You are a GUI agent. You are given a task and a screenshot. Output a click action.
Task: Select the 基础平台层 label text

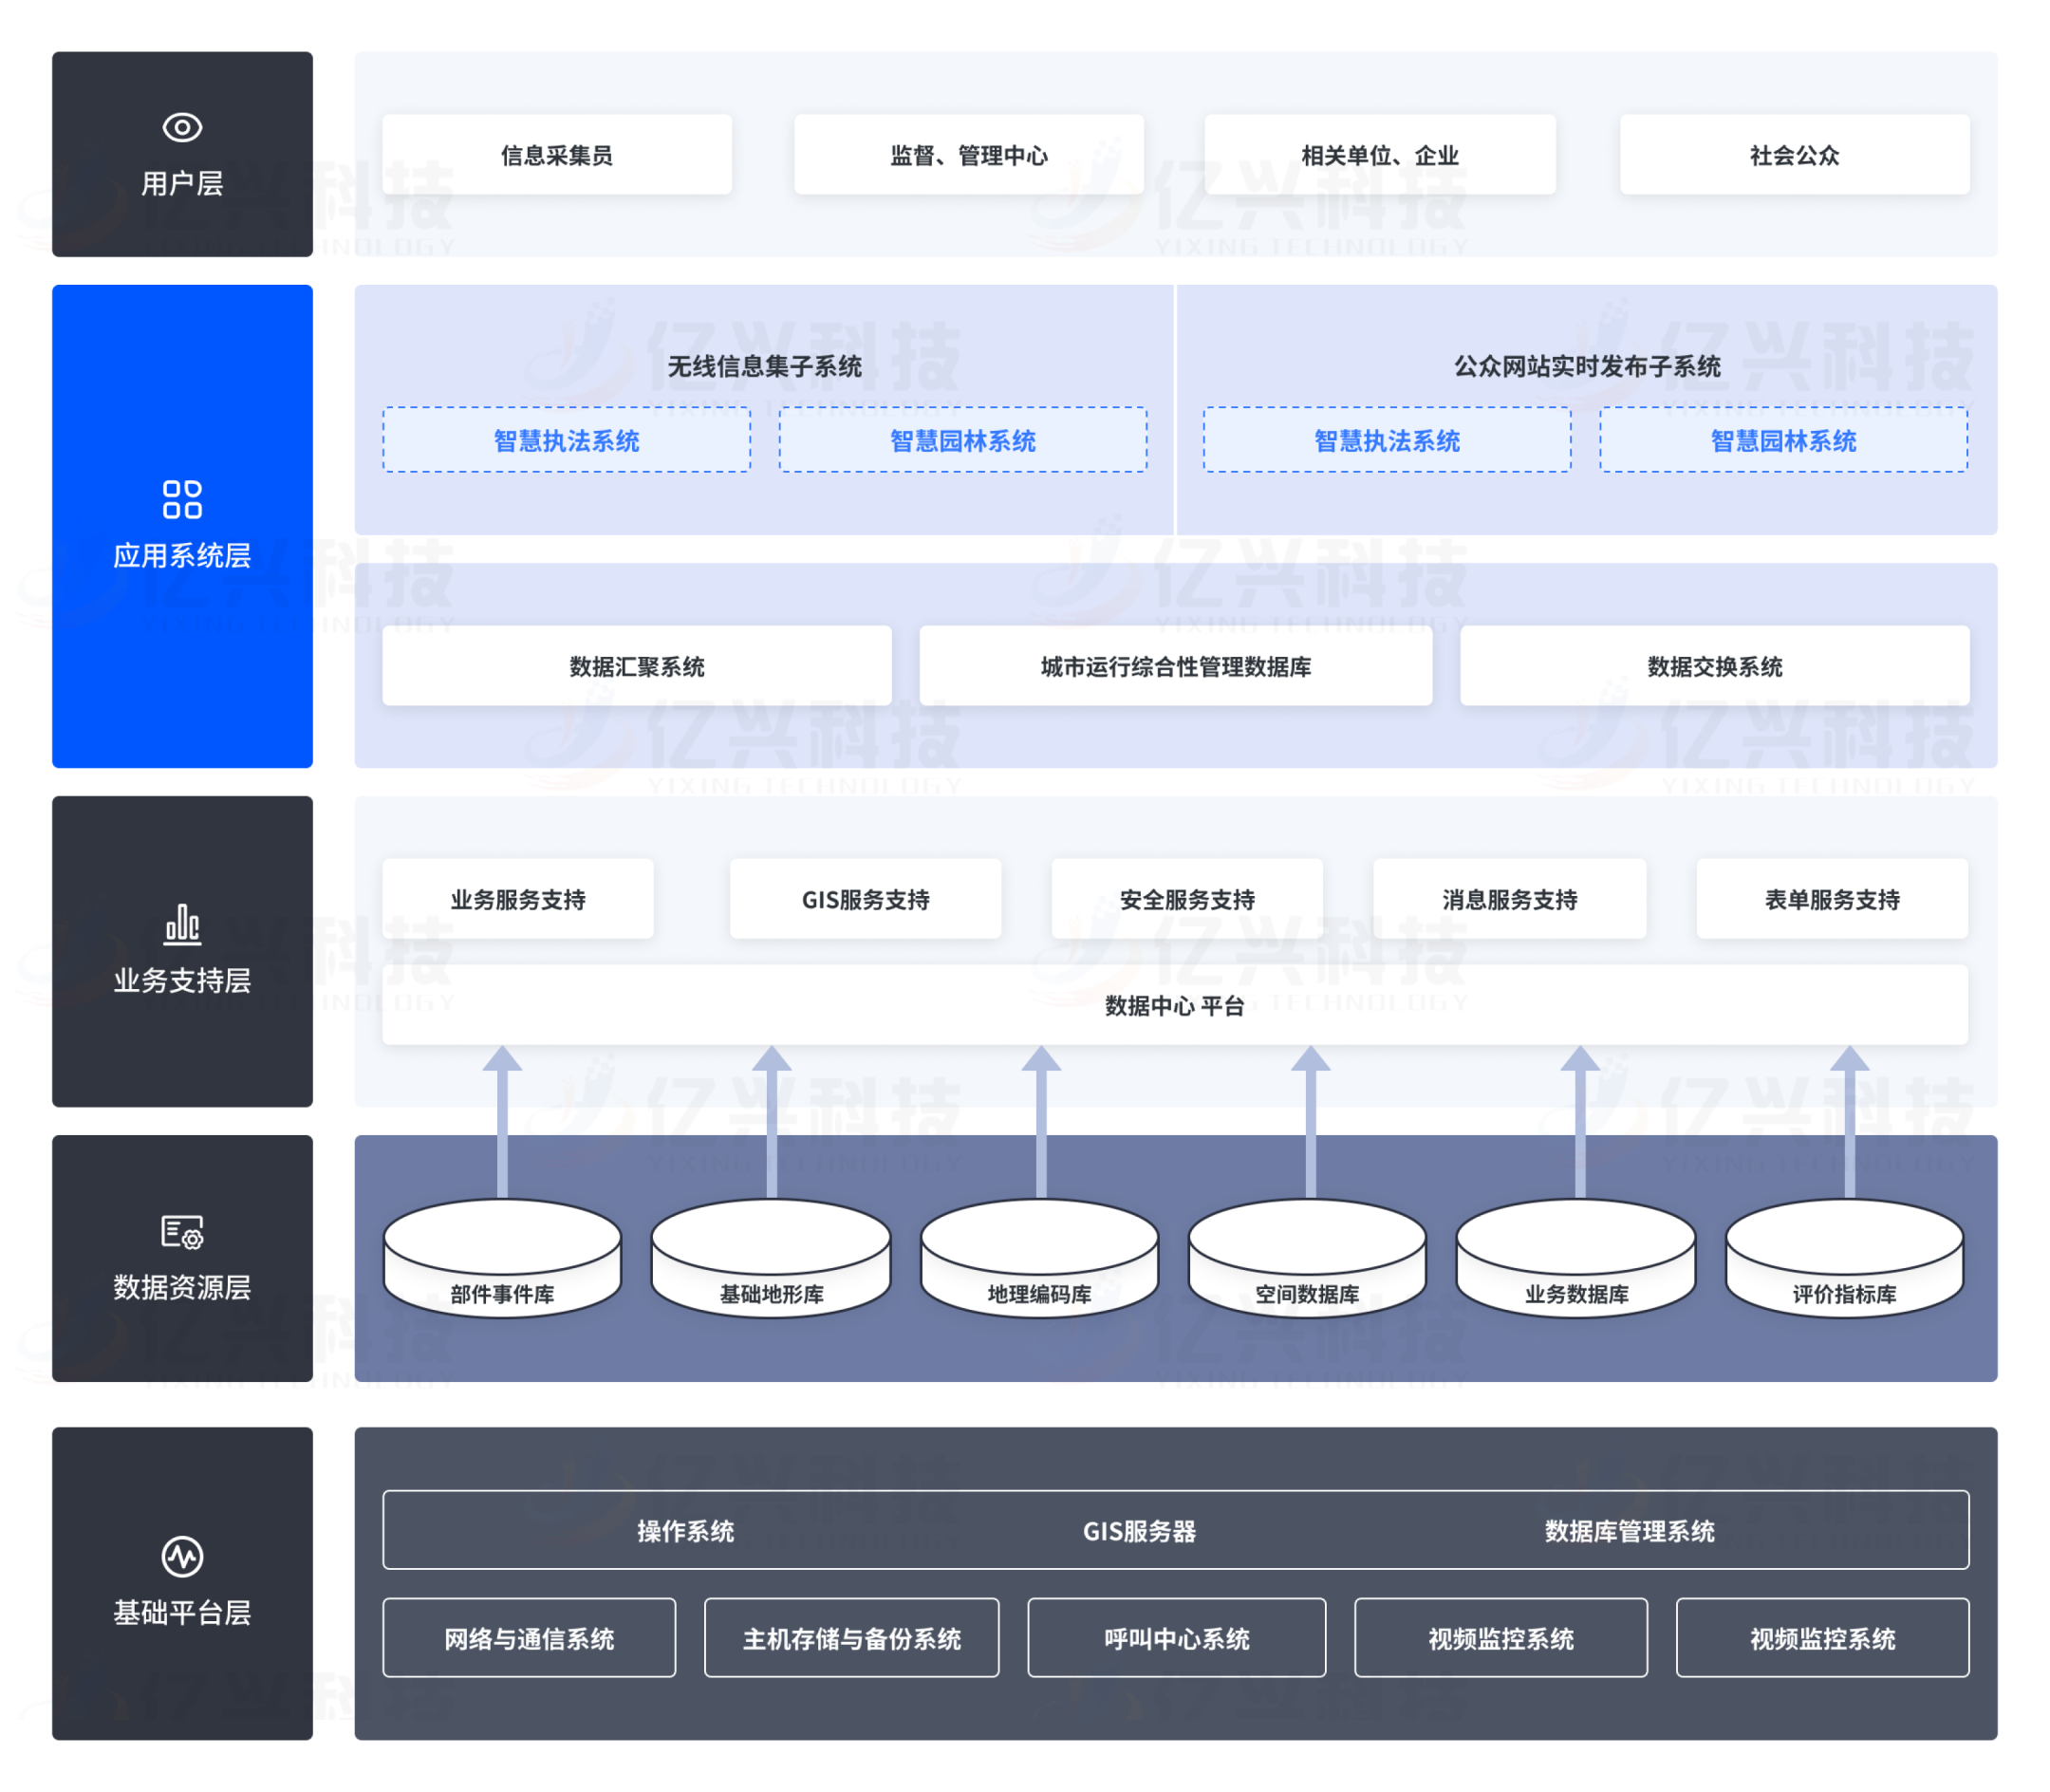(182, 1612)
